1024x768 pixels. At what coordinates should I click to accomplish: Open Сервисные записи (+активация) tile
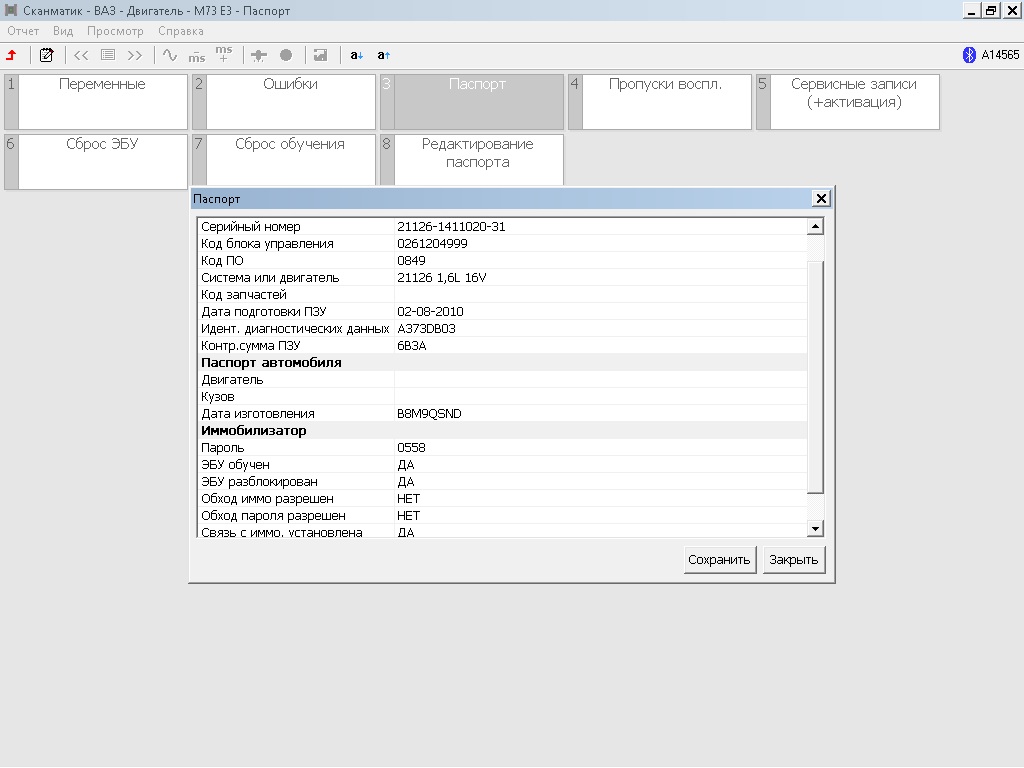(848, 102)
